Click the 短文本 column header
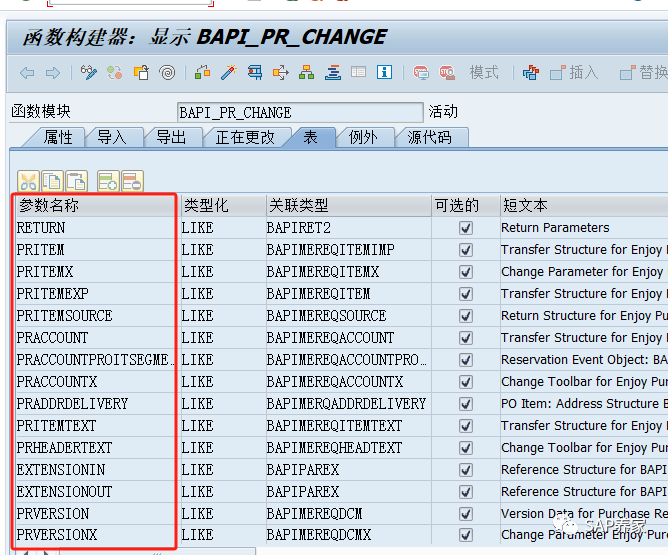The height and width of the screenshot is (555, 668). (x=584, y=206)
